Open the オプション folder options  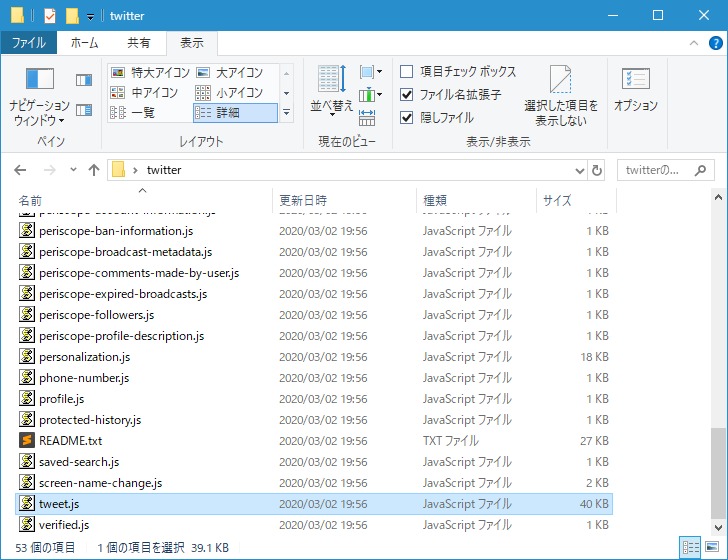(636, 89)
